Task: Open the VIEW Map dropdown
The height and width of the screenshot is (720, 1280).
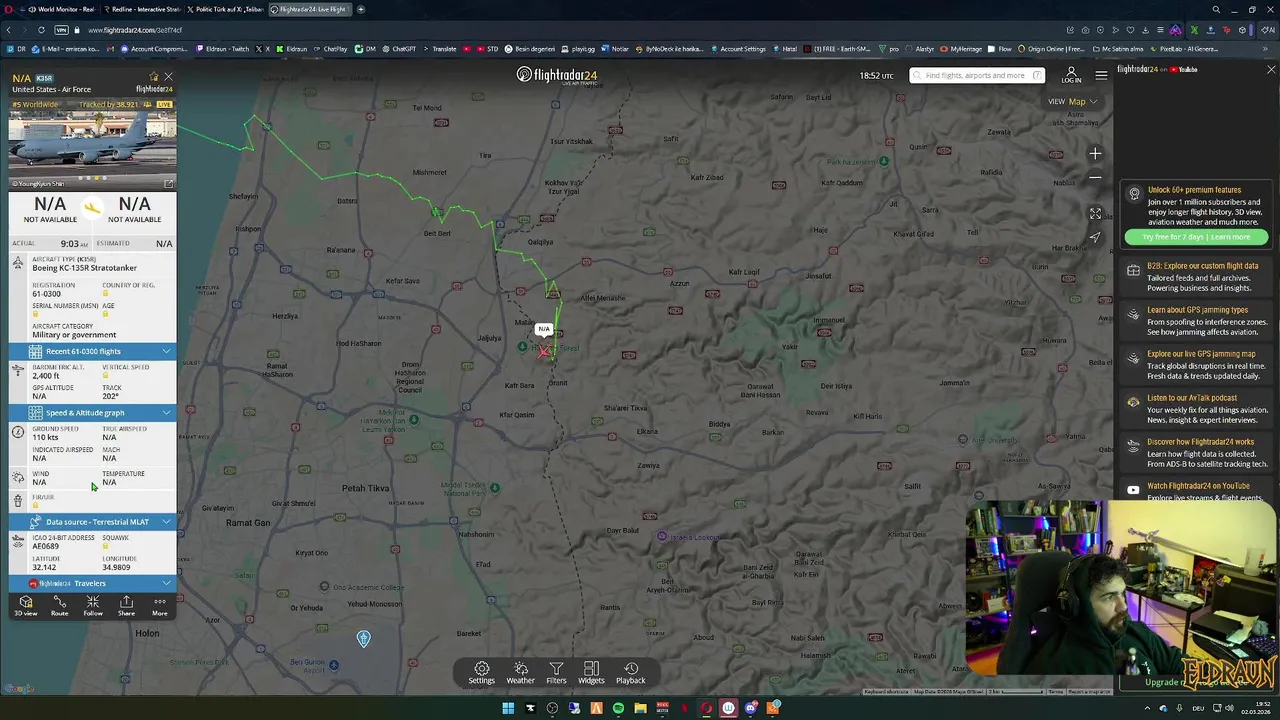Action: click(x=1073, y=101)
